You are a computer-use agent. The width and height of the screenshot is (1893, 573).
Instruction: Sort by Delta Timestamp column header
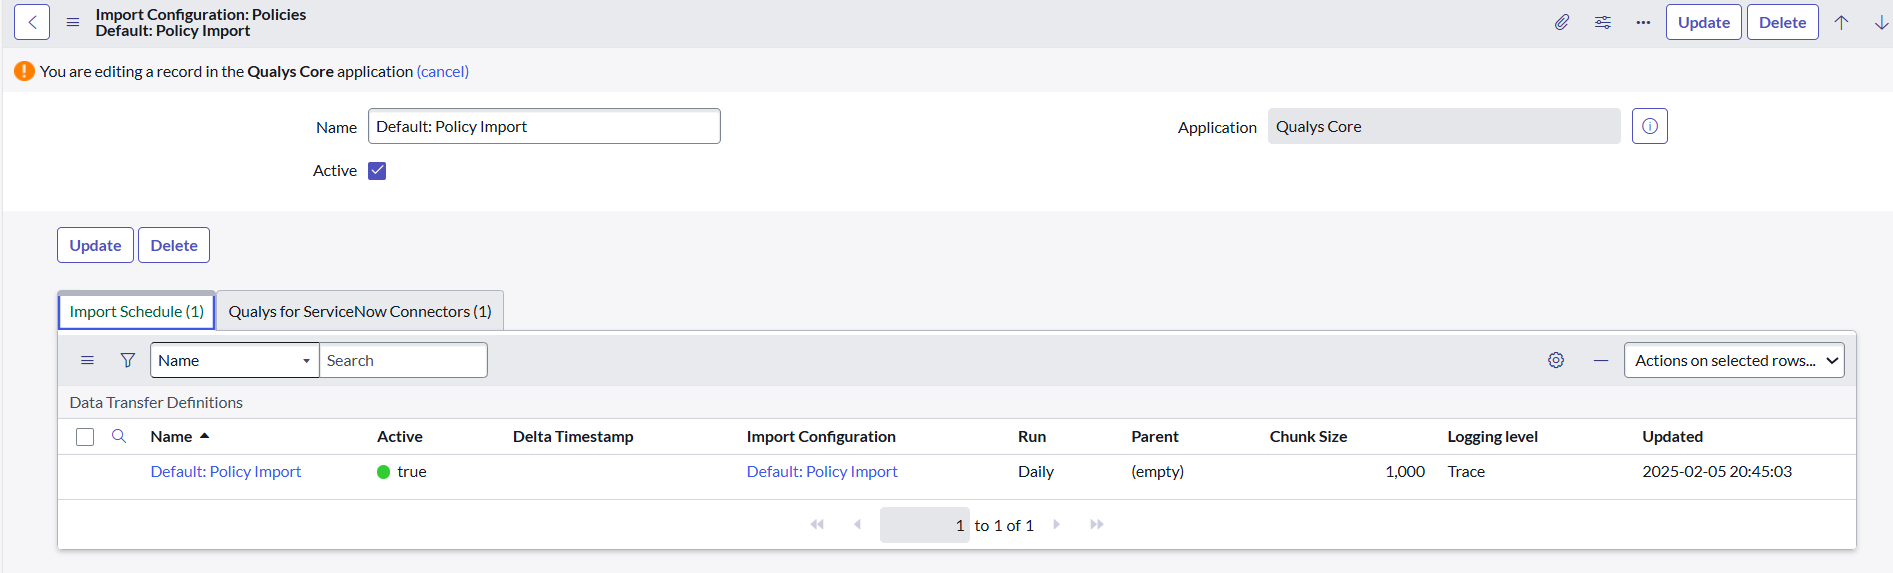pos(573,437)
